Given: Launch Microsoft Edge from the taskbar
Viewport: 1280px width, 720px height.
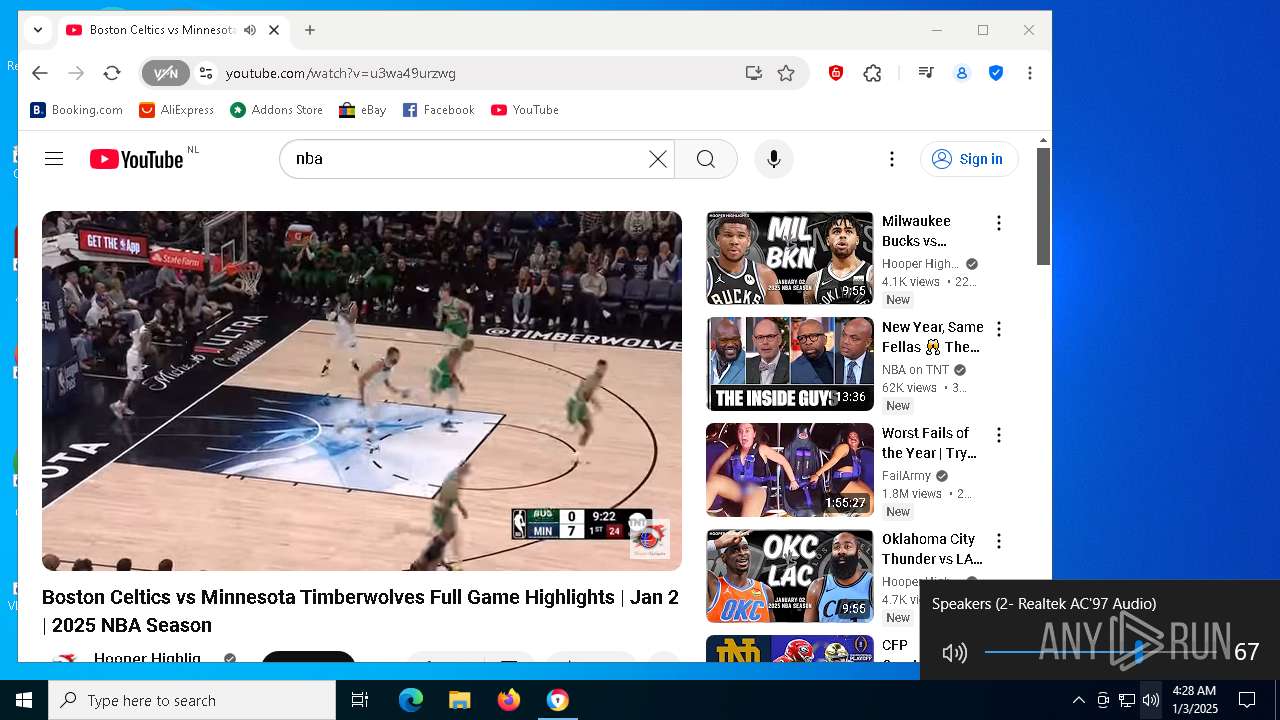Looking at the screenshot, I should pos(411,700).
